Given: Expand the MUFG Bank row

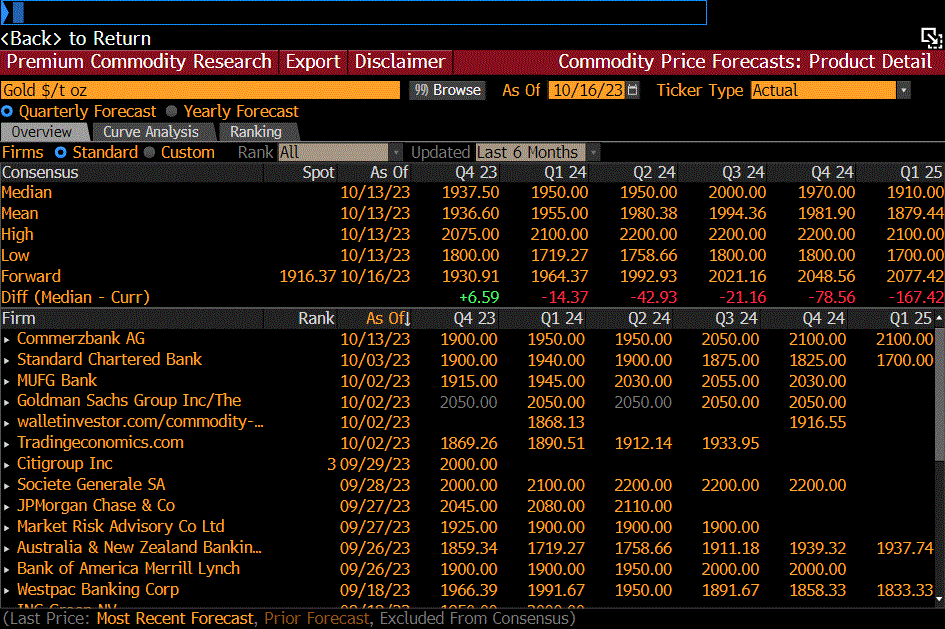Looking at the screenshot, I should click(x=7, y=381).
